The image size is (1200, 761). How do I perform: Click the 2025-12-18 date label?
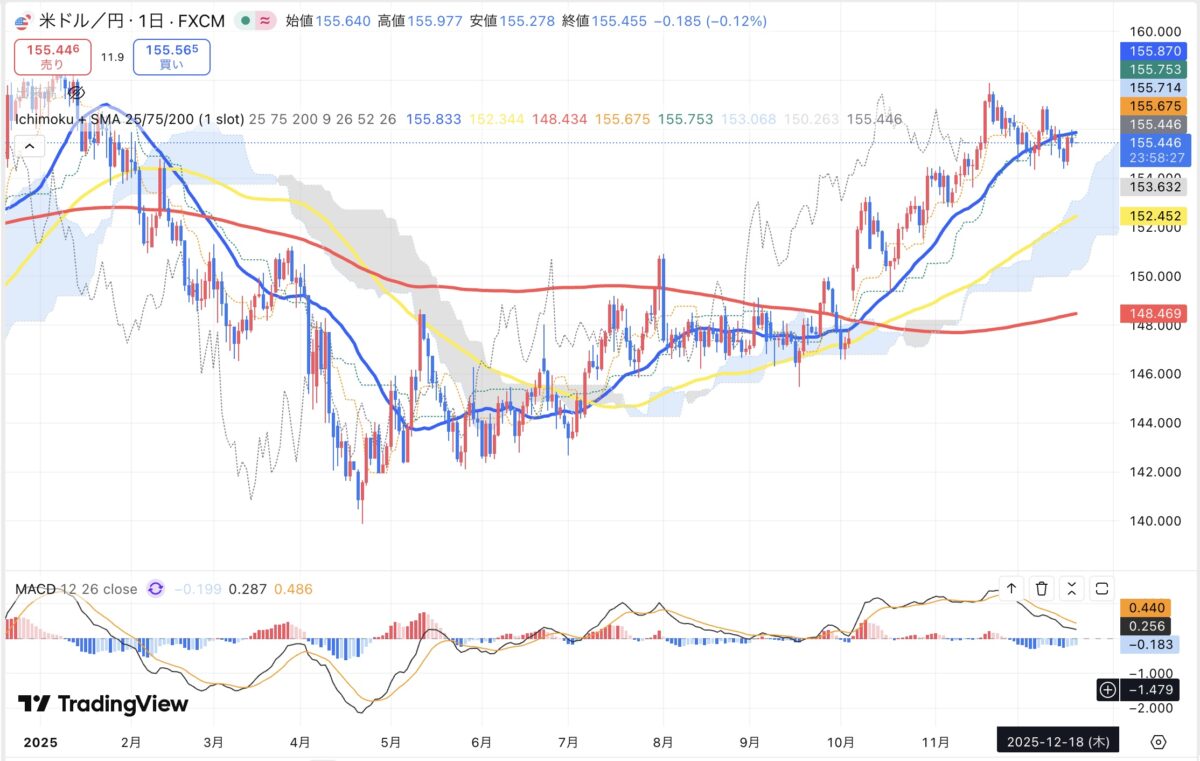[x=1058, y=741]
